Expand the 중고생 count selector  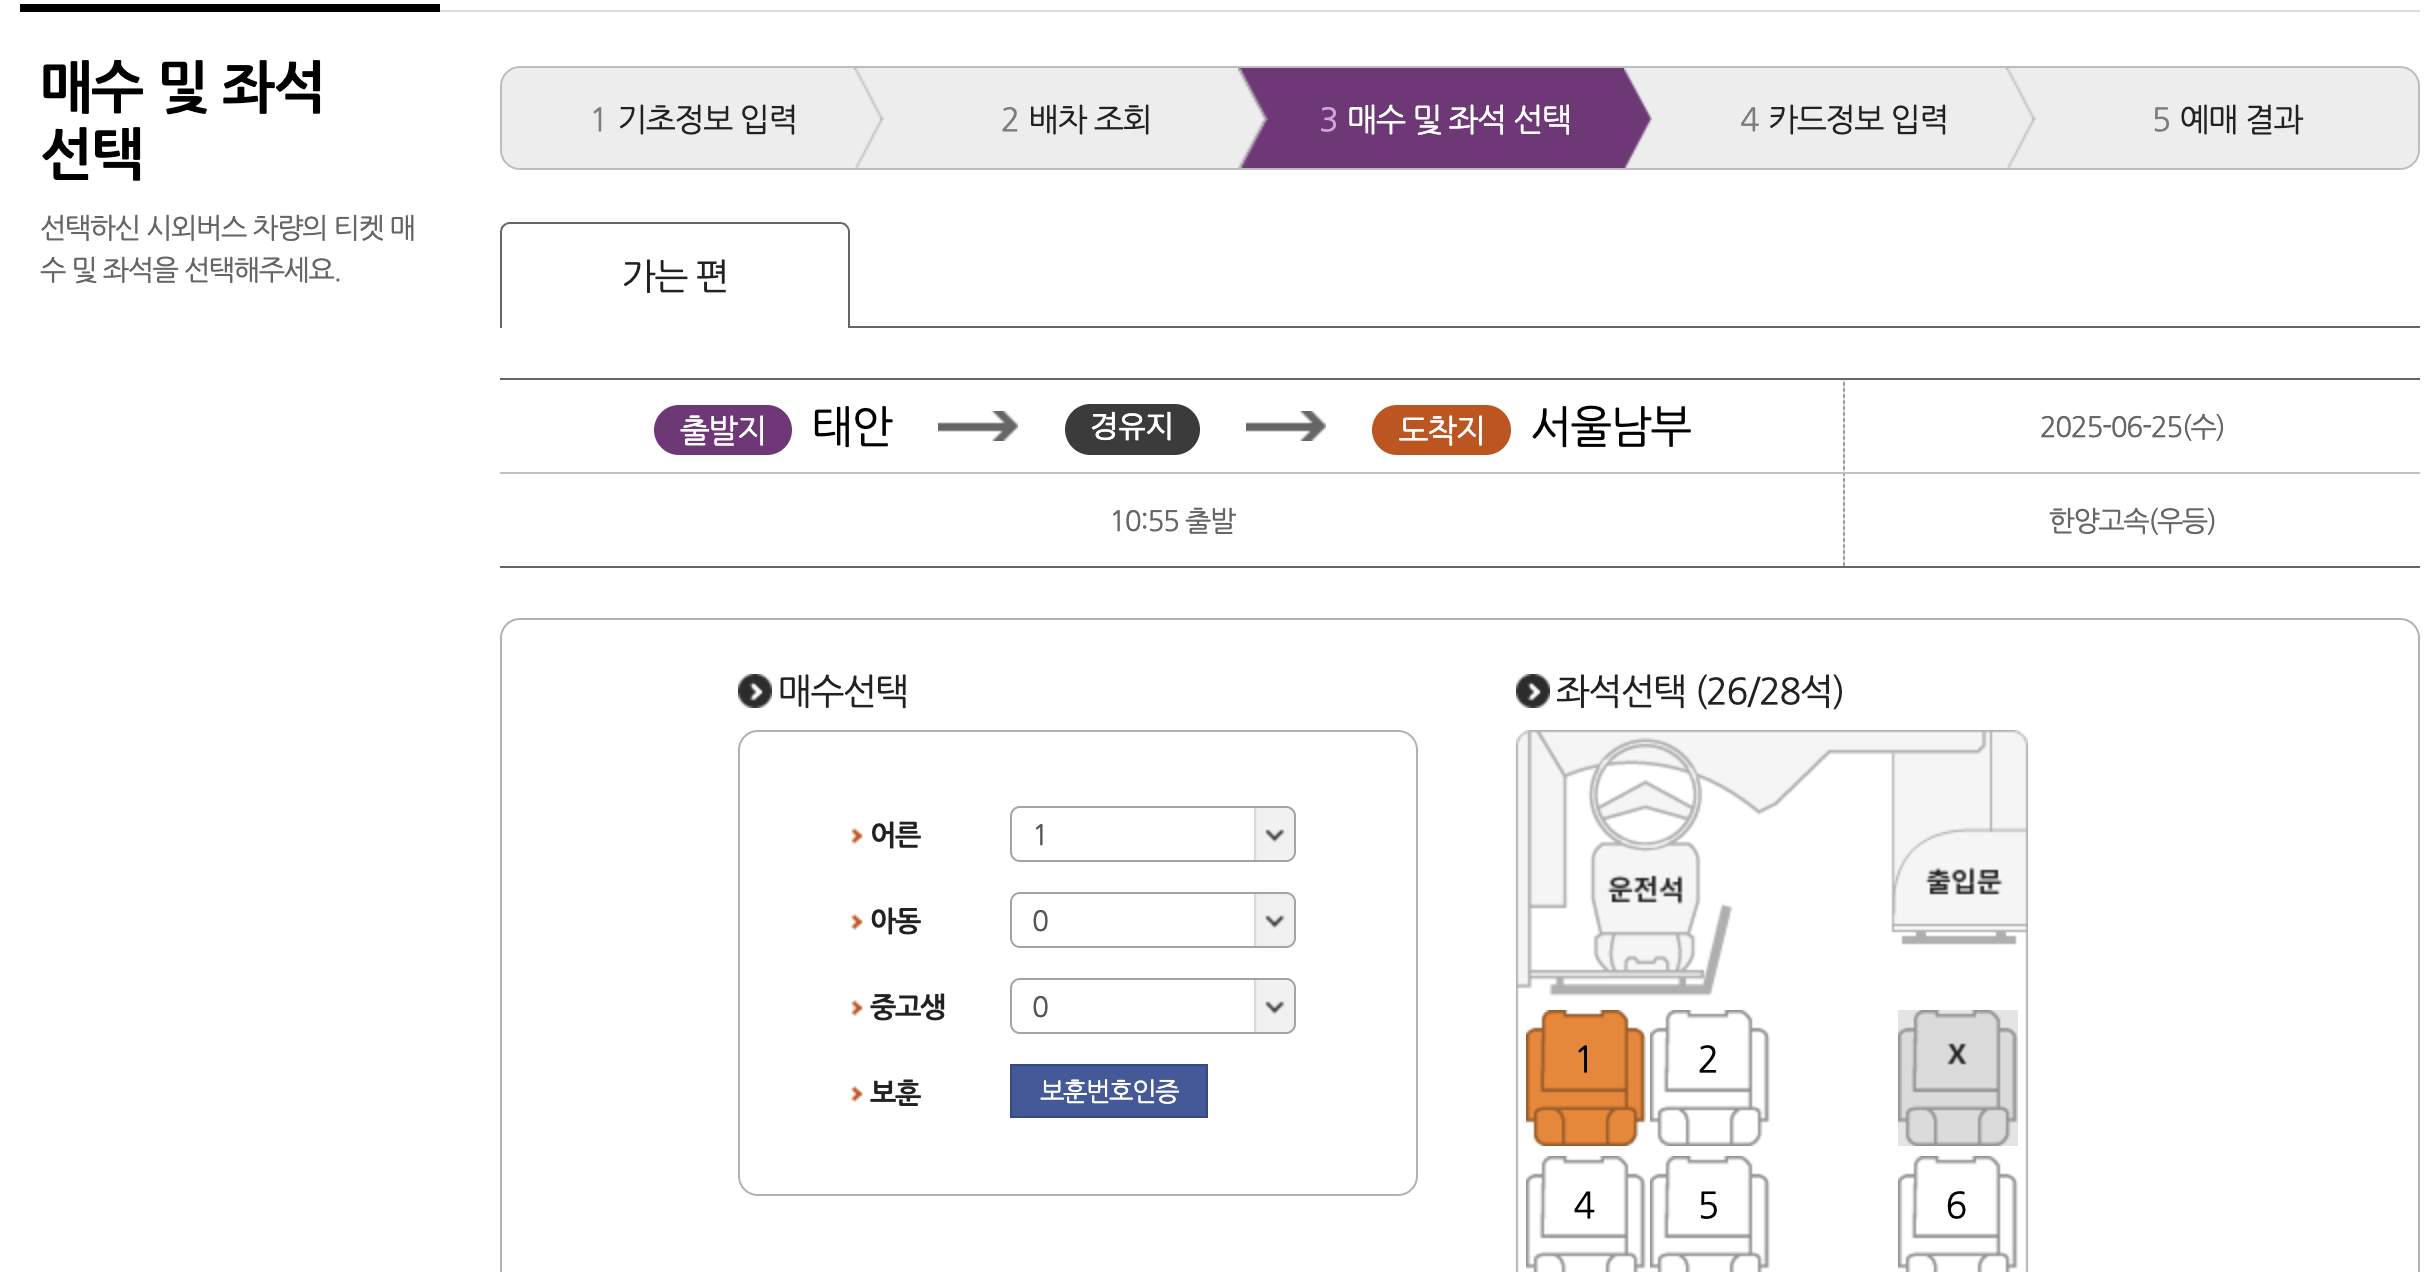point(1152,1006)
